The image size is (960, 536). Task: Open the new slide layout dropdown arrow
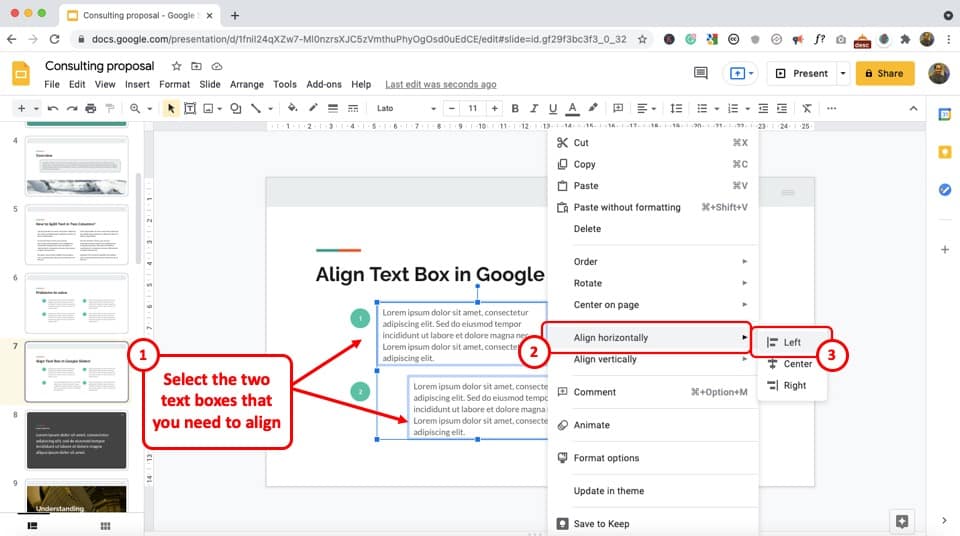[x=36, y=109]
